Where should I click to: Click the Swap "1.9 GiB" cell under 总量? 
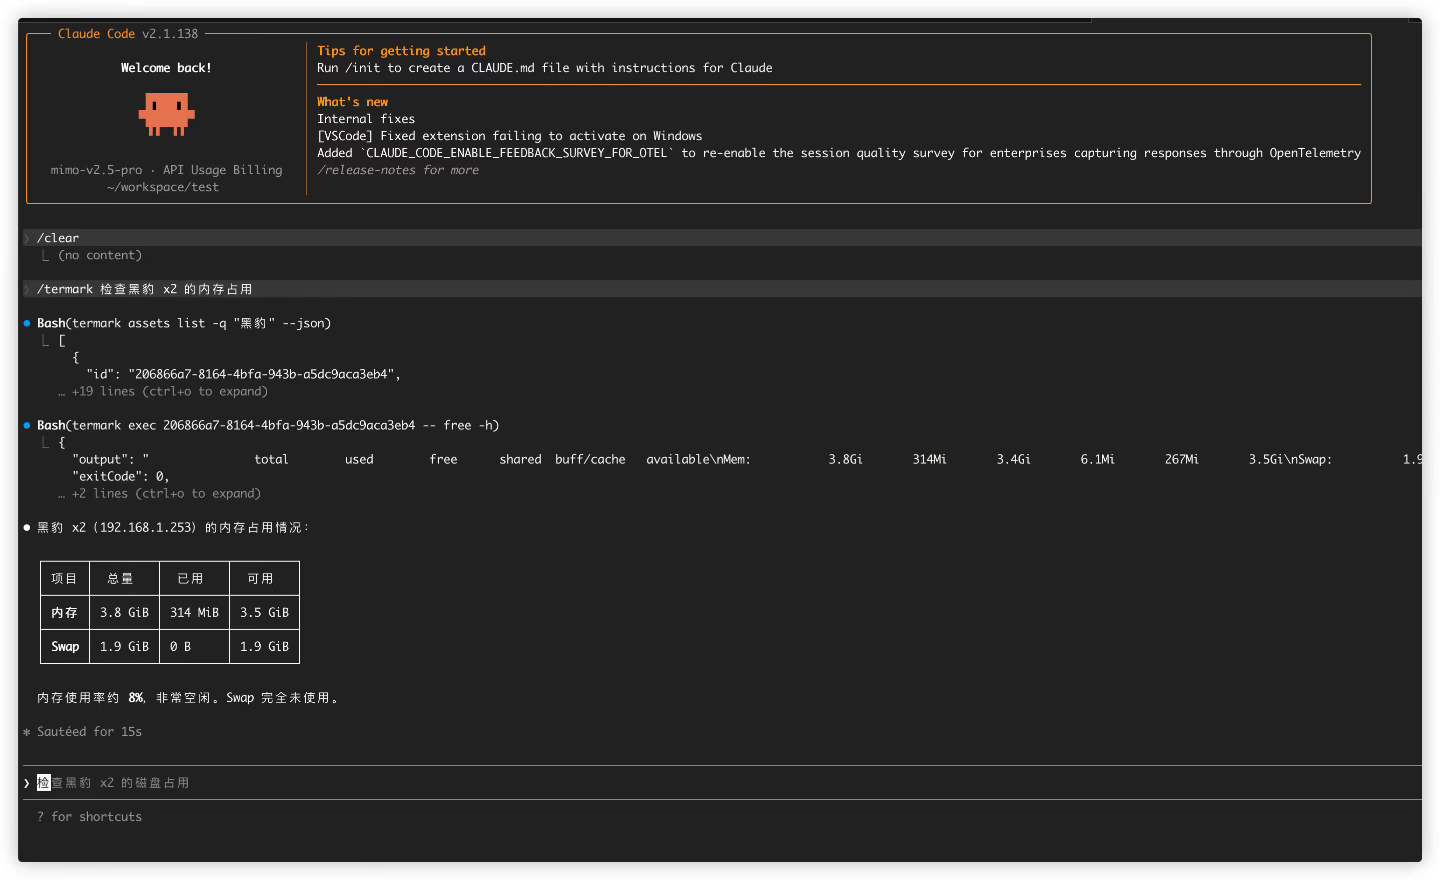coord(124,647)
